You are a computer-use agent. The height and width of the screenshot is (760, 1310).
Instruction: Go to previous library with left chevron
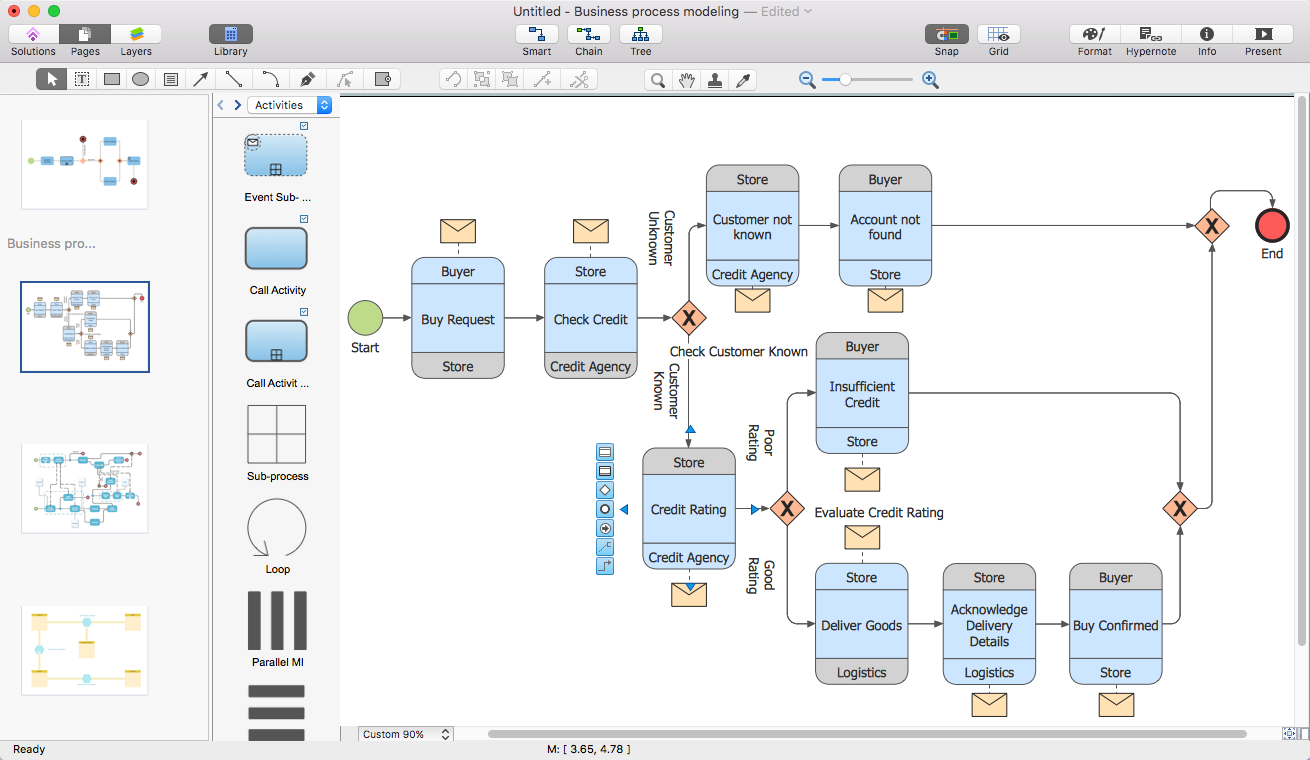pyautogui.click(x=221, y=105)
